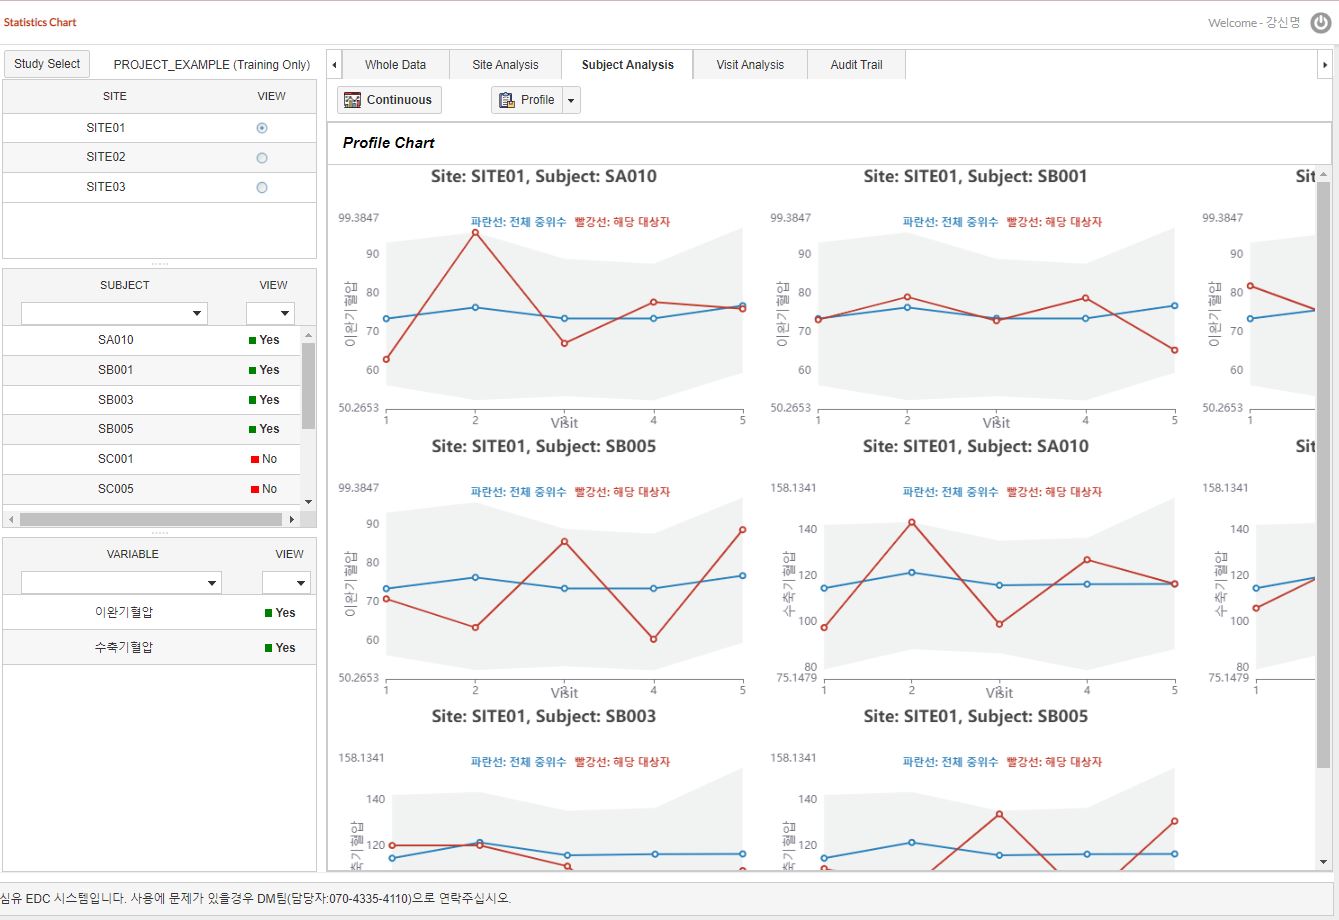The width and height of the screenshot is (1339, 920).
Task: Click the subject list scroll-down arrow
Action: point(308,502)
